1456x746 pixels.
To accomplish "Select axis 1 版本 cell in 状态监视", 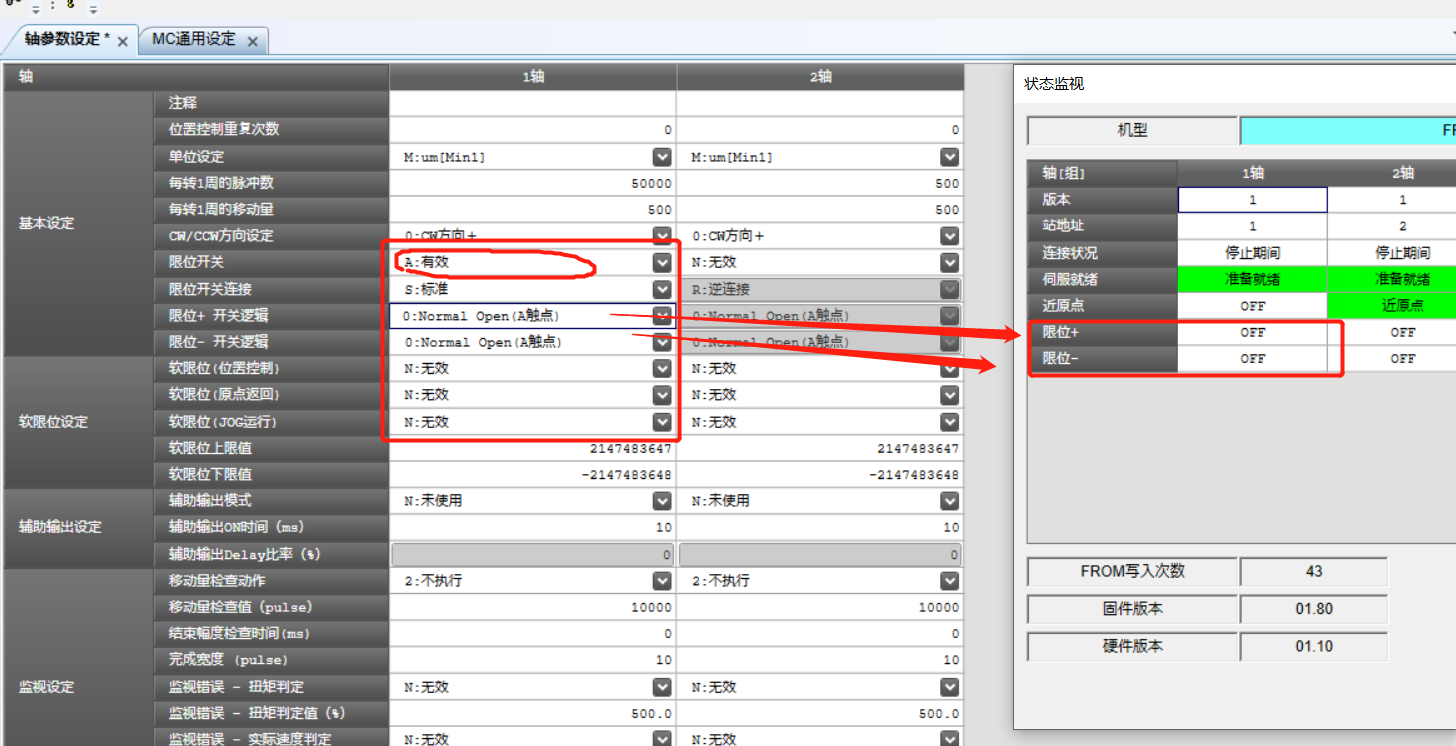I will click(1252, 200).
